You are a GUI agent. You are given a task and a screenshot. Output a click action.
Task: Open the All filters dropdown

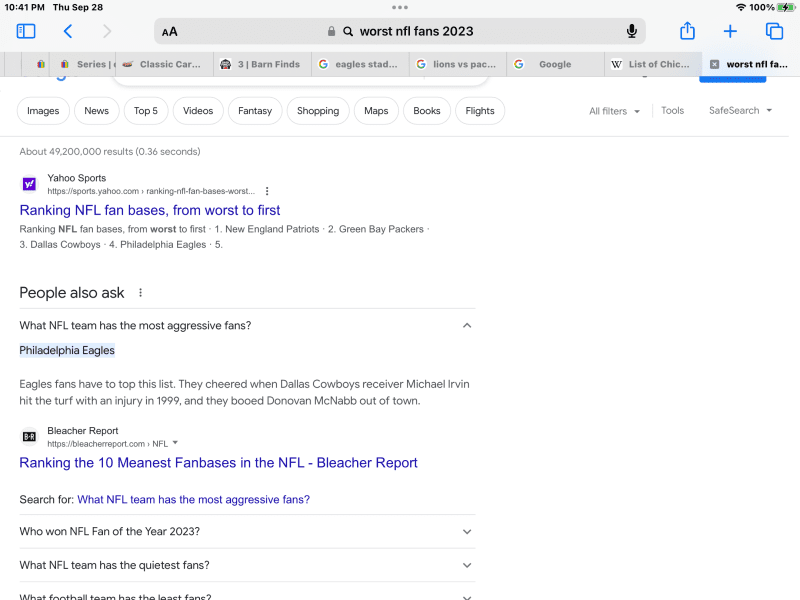click(x=614, y=111)
